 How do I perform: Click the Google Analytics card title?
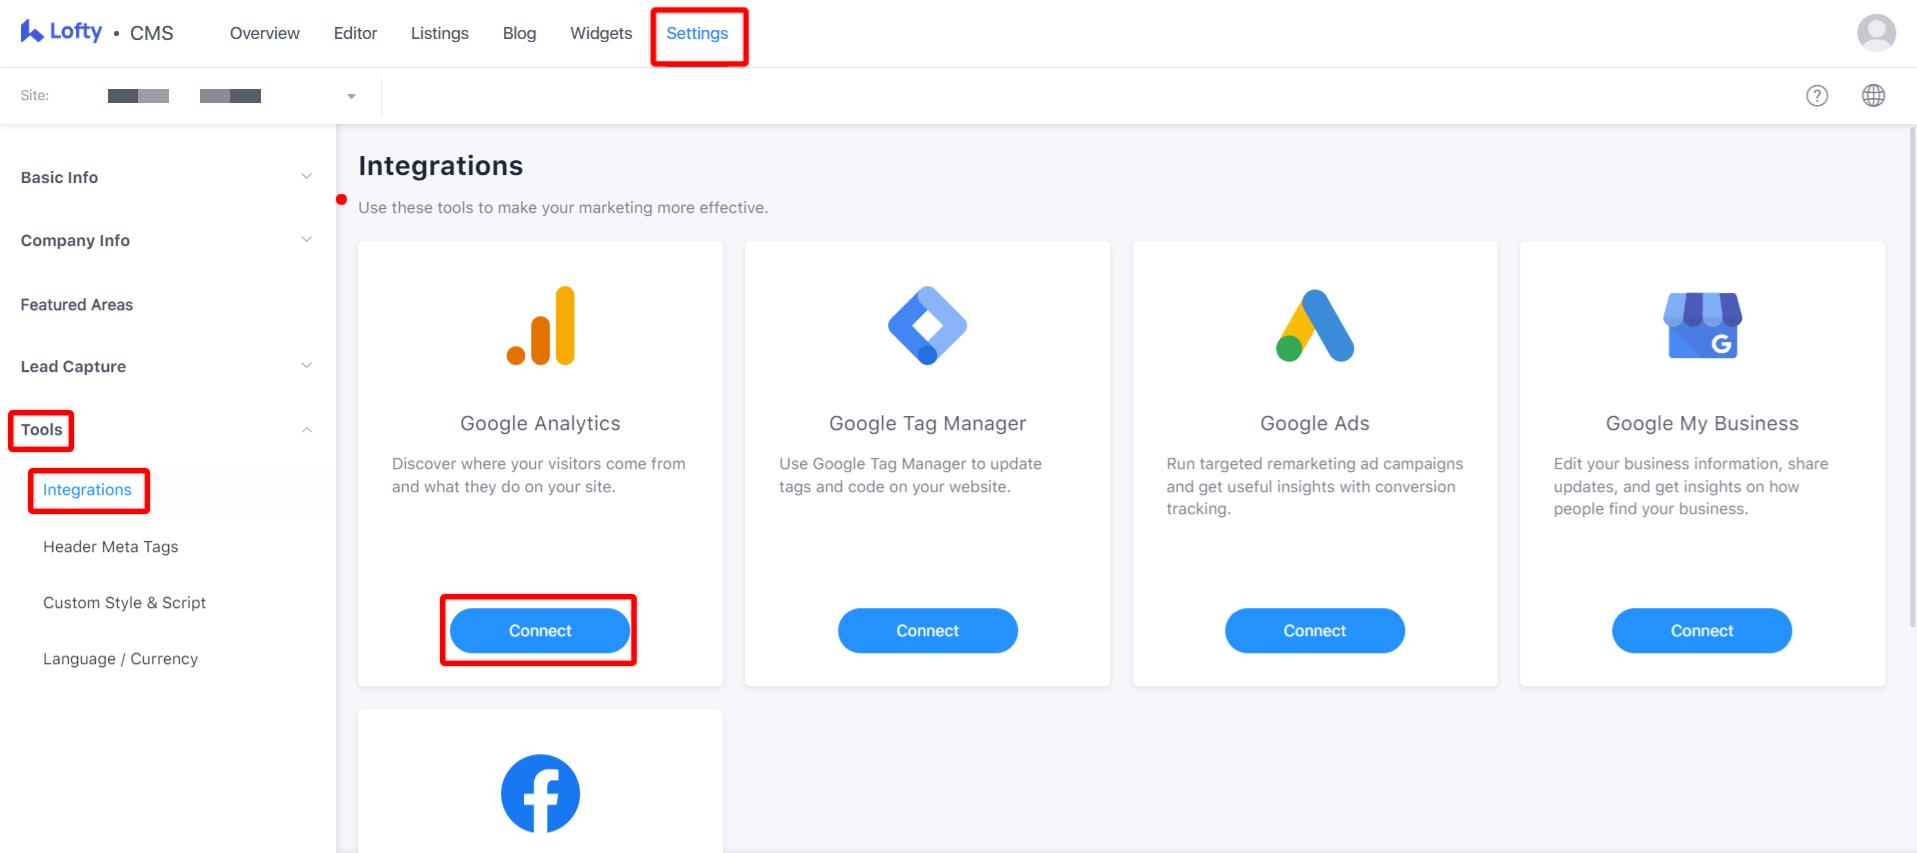540,423
